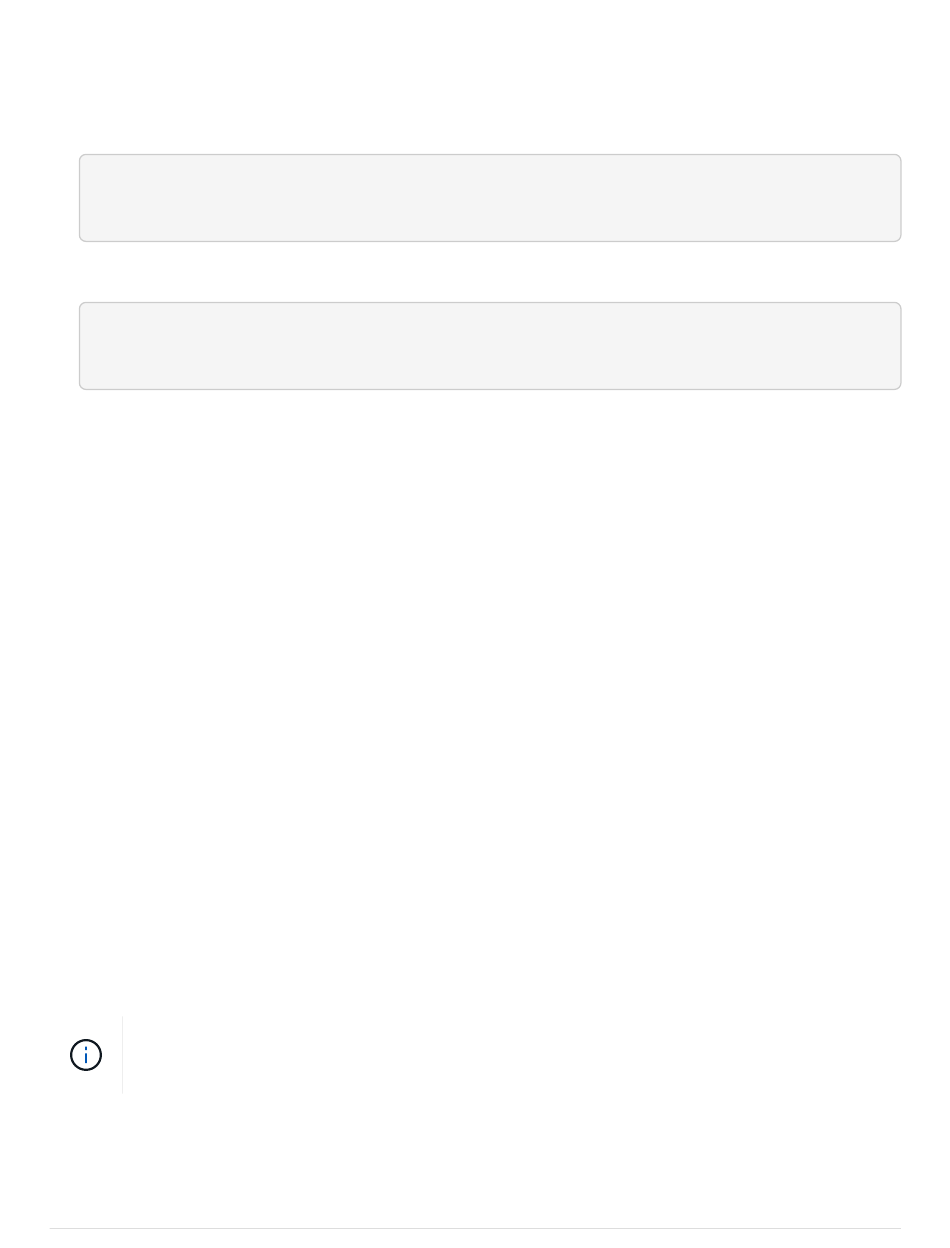The height and width of the screenshot is (1248, 950).
Task: Click the first code box's lower-left rounded corner
Action: [83, 238]
